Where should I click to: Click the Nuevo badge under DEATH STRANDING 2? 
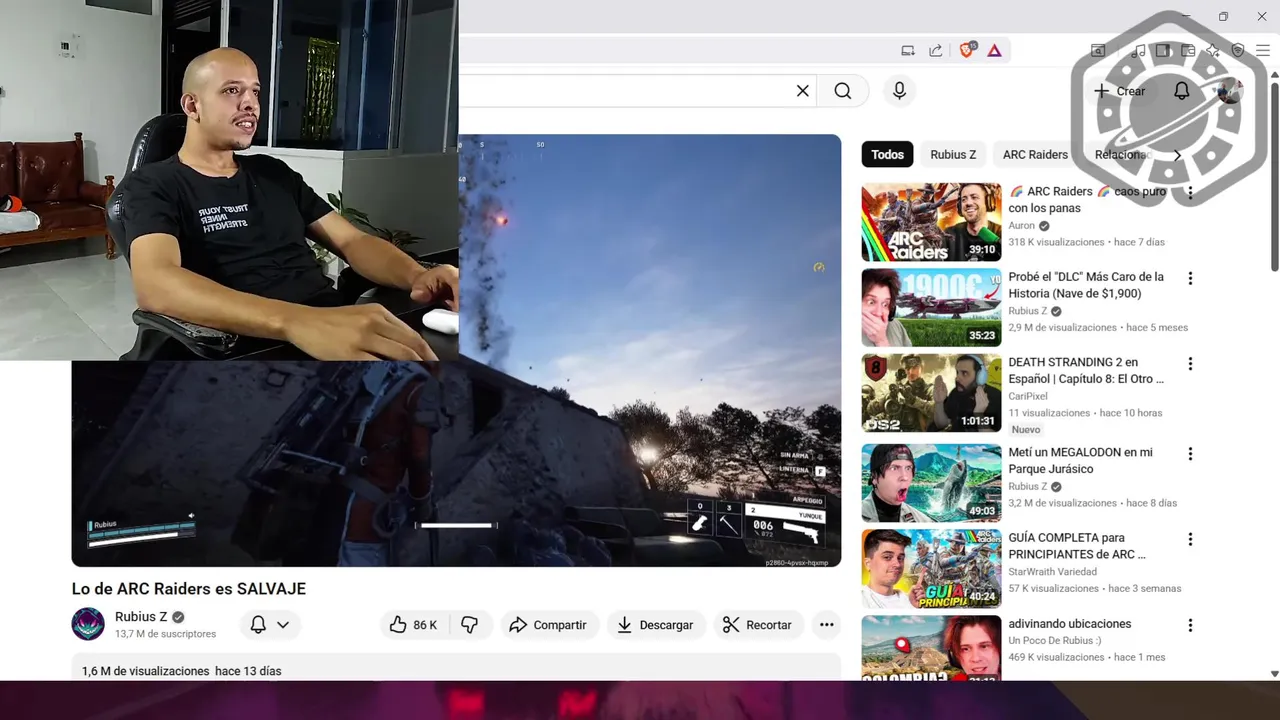point(1026,430)
